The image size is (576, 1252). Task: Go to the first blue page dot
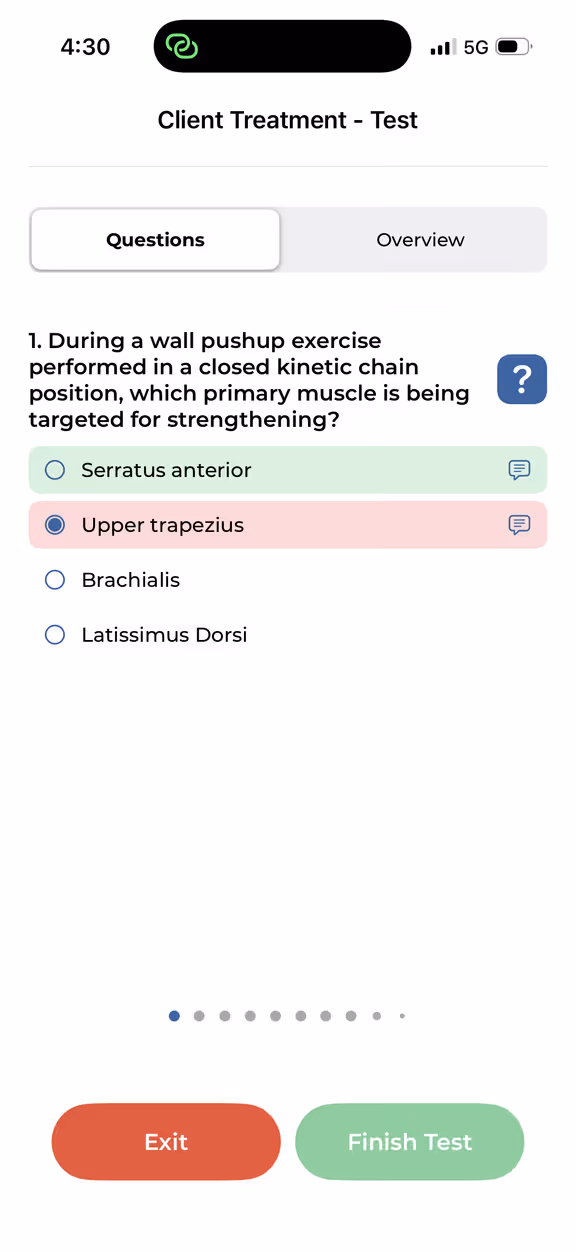[x=174, y=1016]
